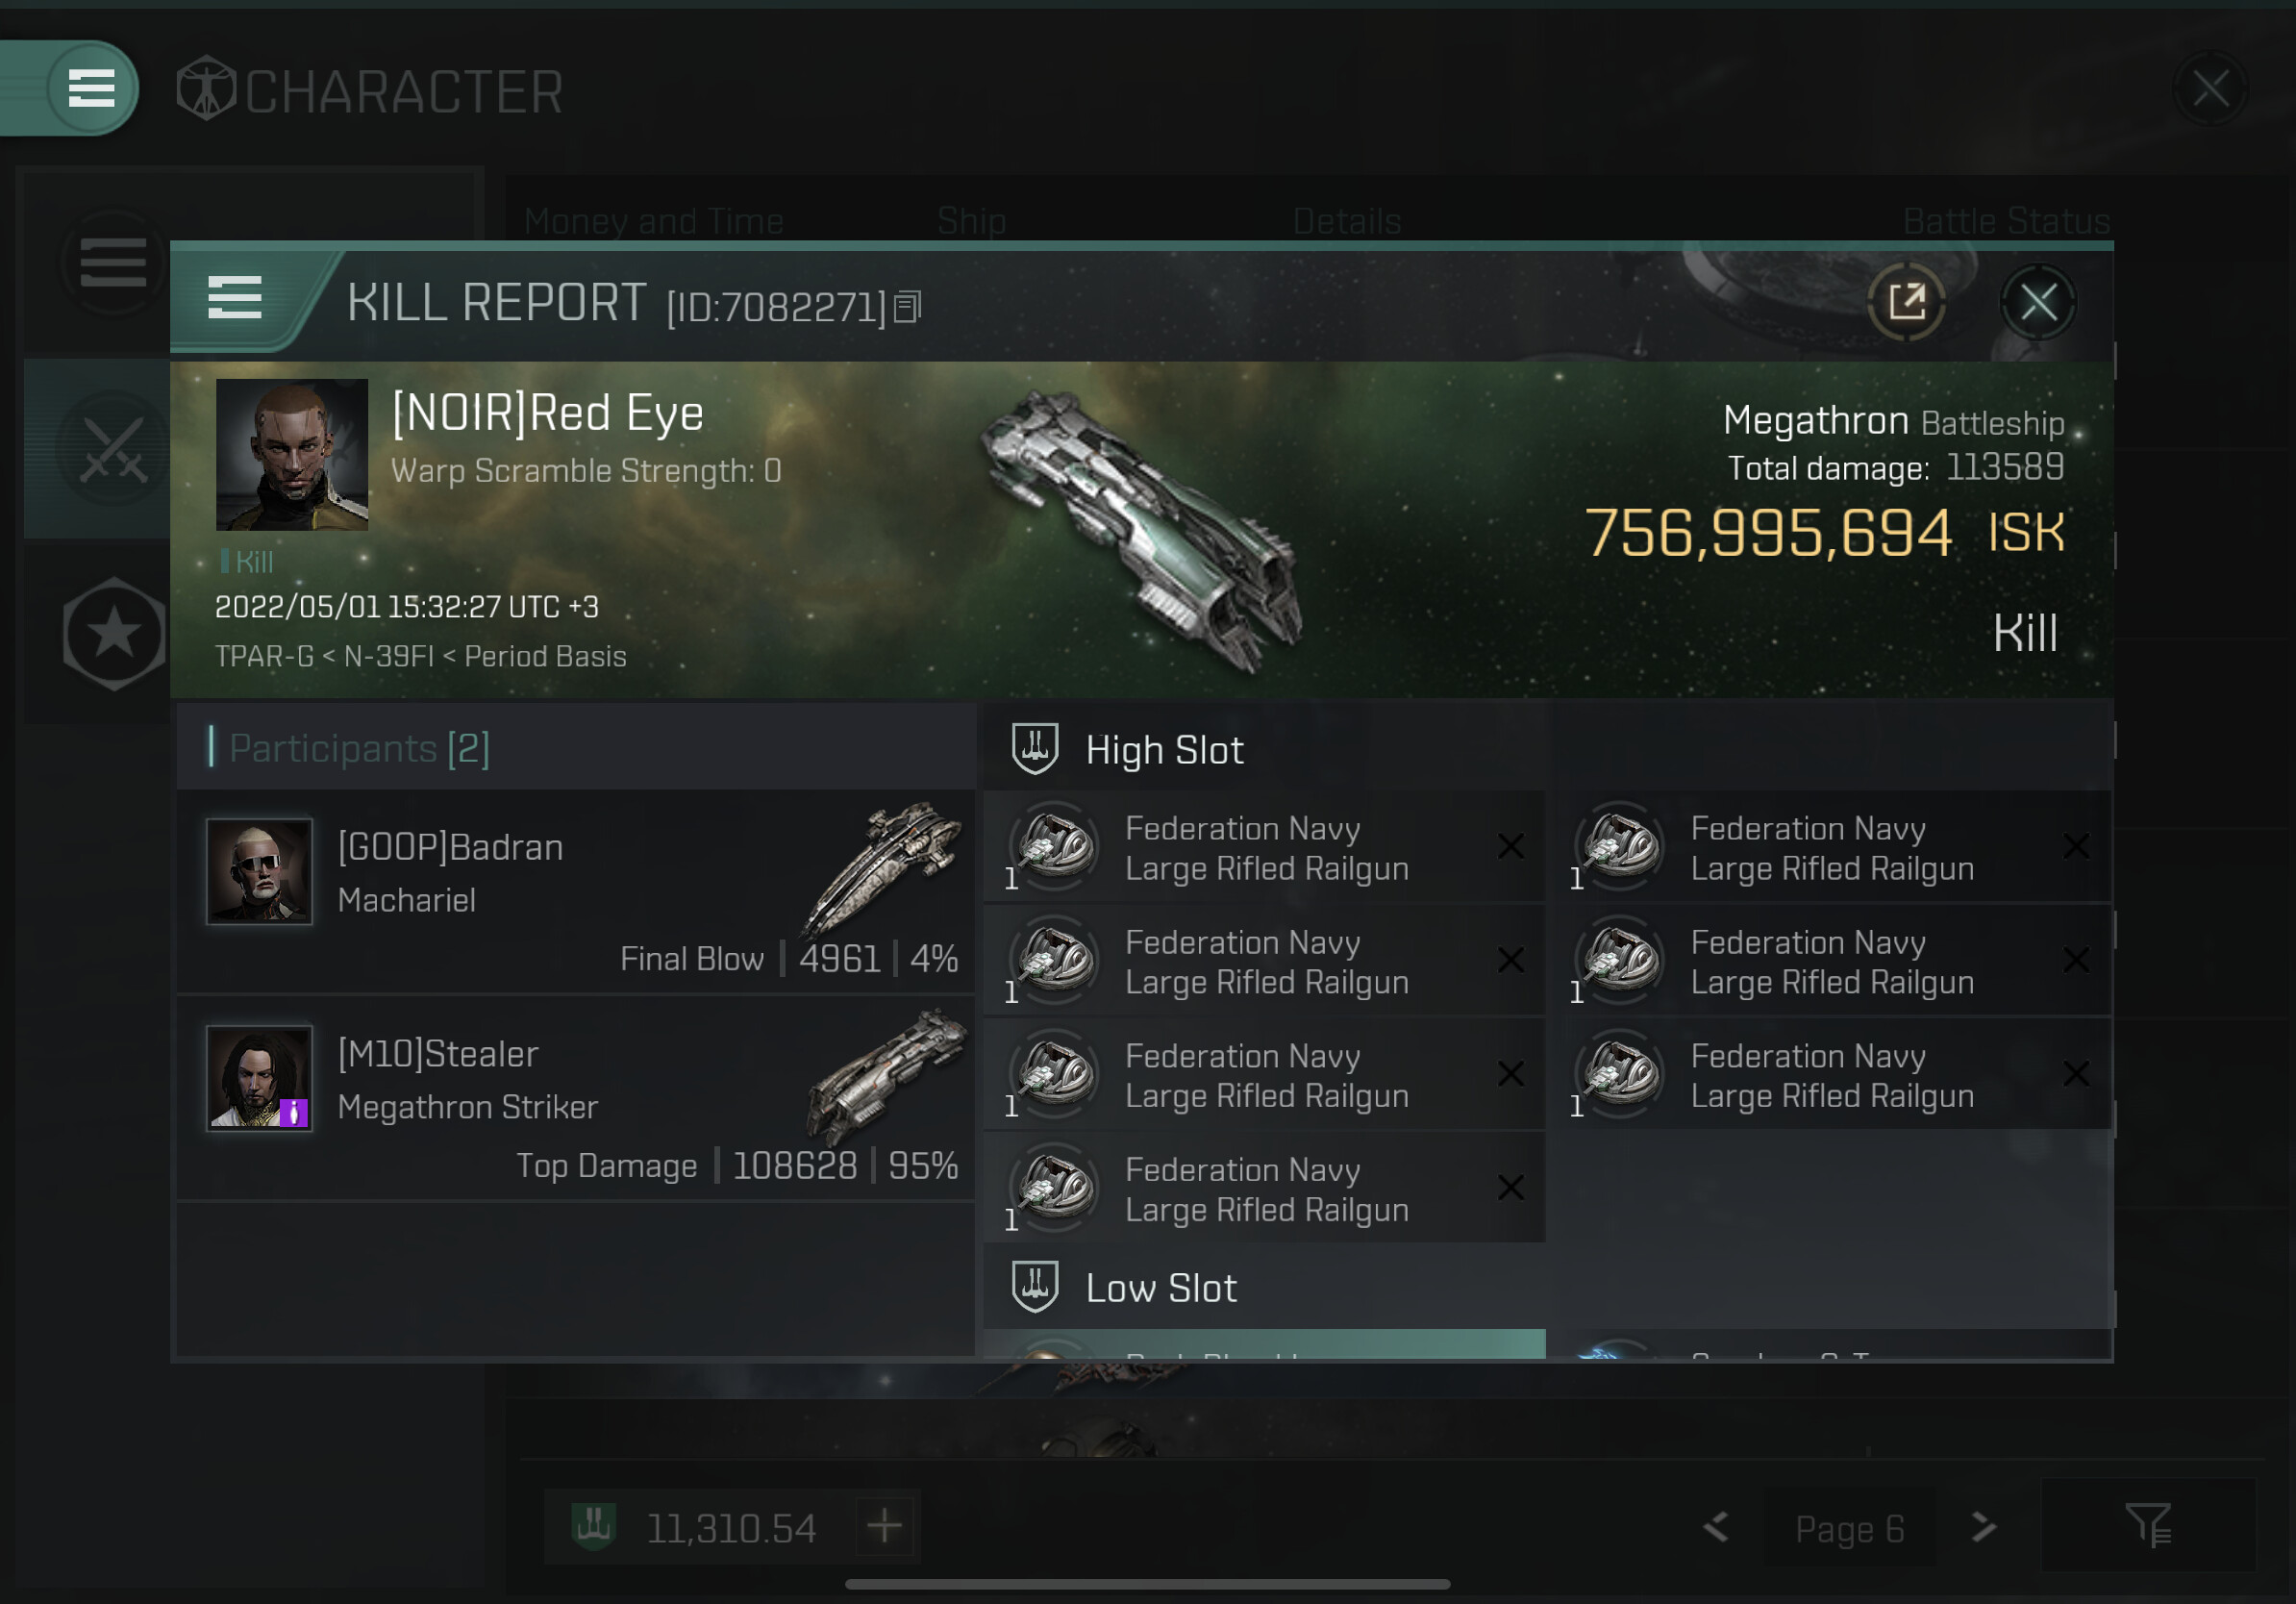
Task: Click the plus button beside 11,310.54
Action: point(884,1526)
